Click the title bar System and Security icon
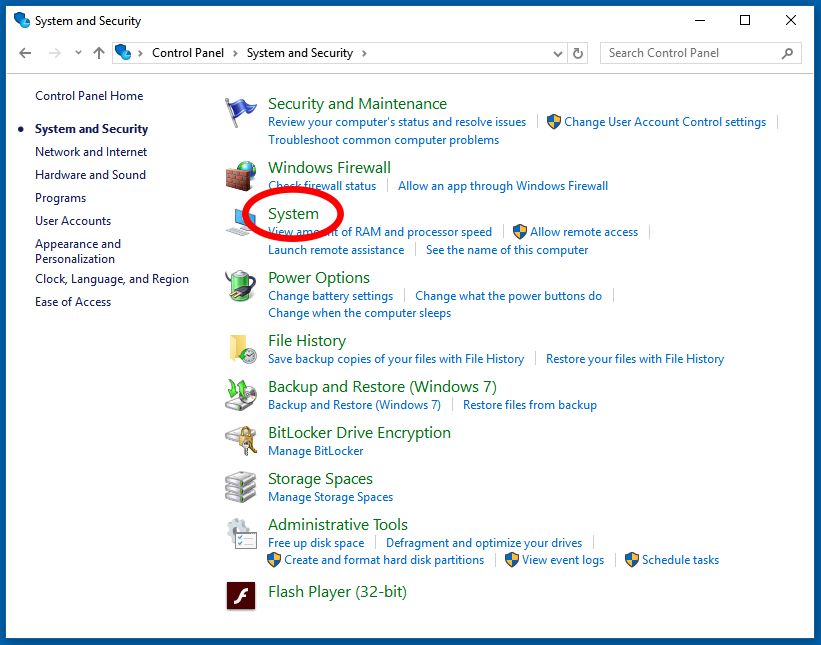Image resolution: width=821 pixels, height=645 pixels. pyautogui.click(x=21, y=20)
